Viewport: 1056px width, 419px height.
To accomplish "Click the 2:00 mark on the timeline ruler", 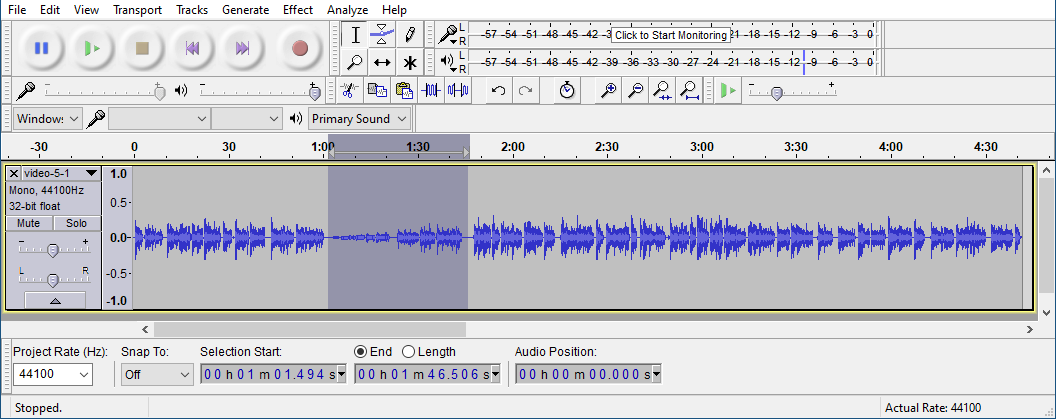I will pos(513,146).
